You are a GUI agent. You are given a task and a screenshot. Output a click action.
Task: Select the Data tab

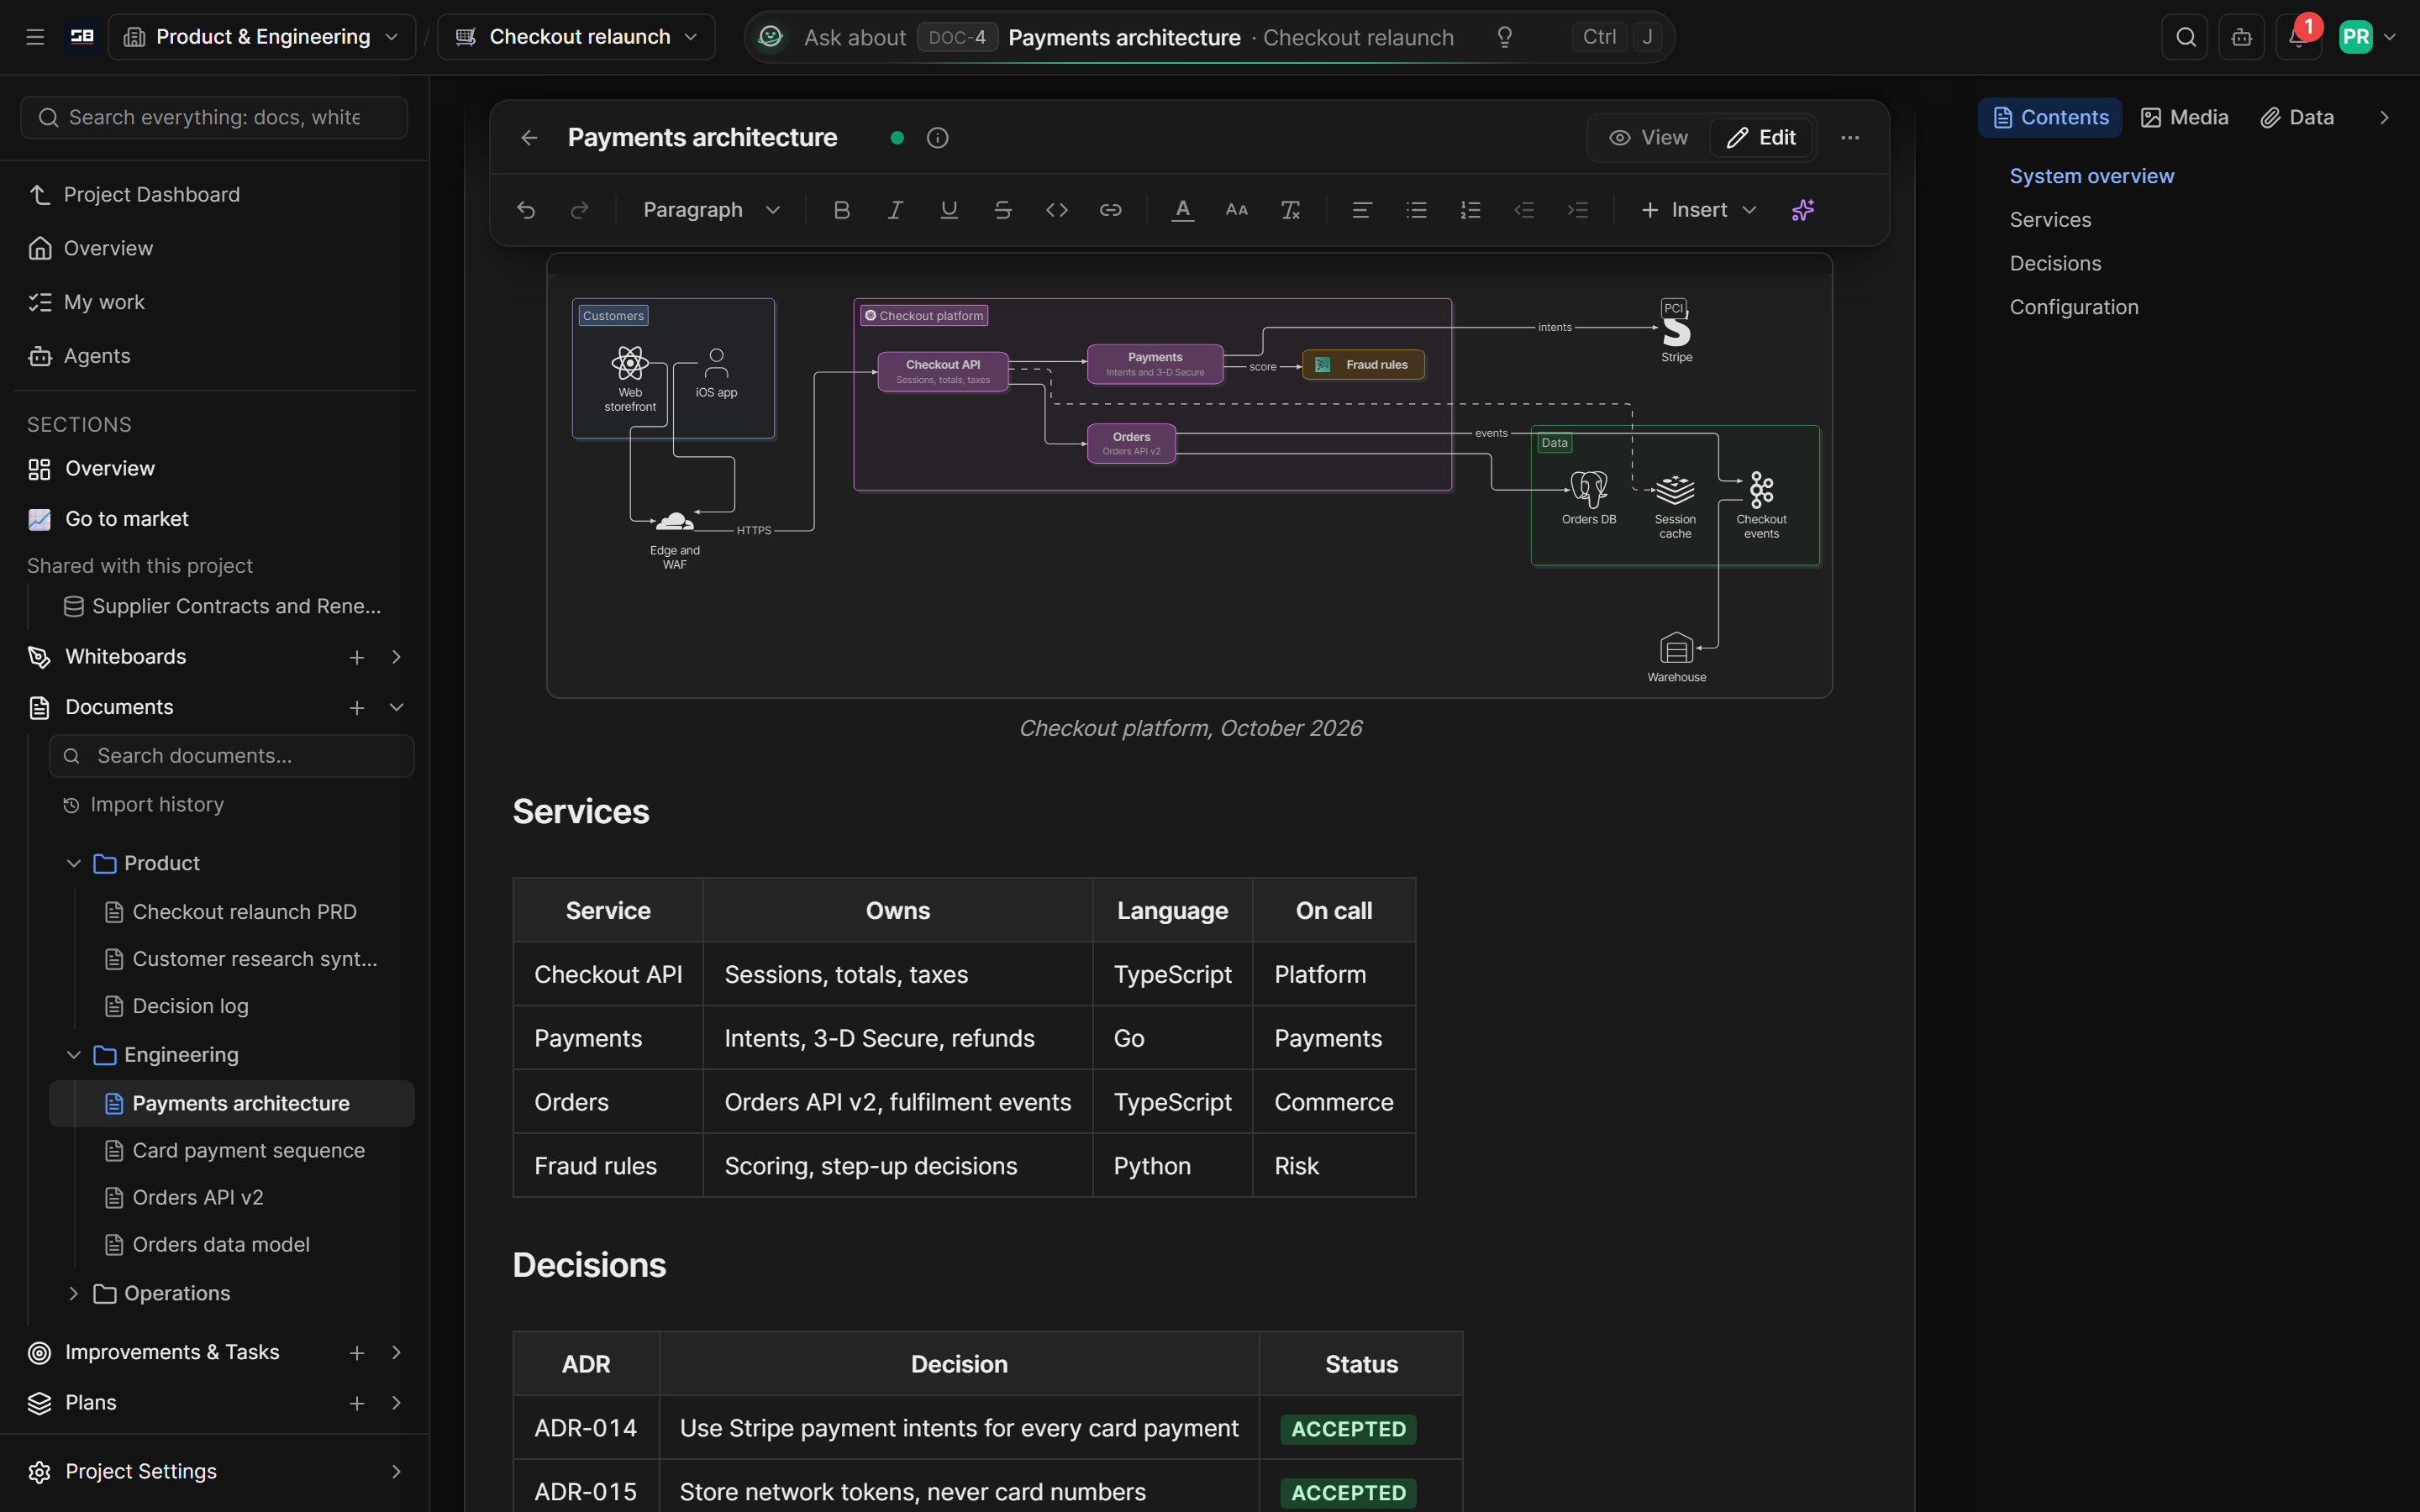click(x=2297, y=117)
